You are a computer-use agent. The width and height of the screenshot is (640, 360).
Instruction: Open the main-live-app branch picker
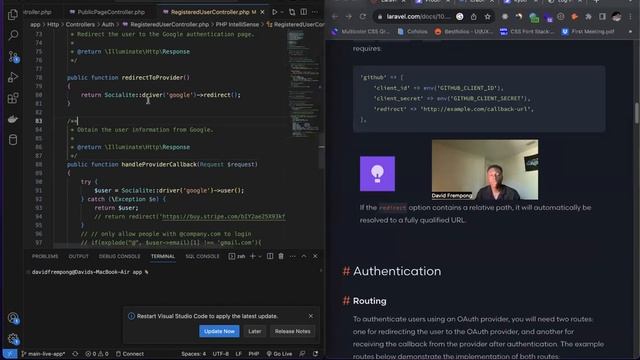coord(43,354)
